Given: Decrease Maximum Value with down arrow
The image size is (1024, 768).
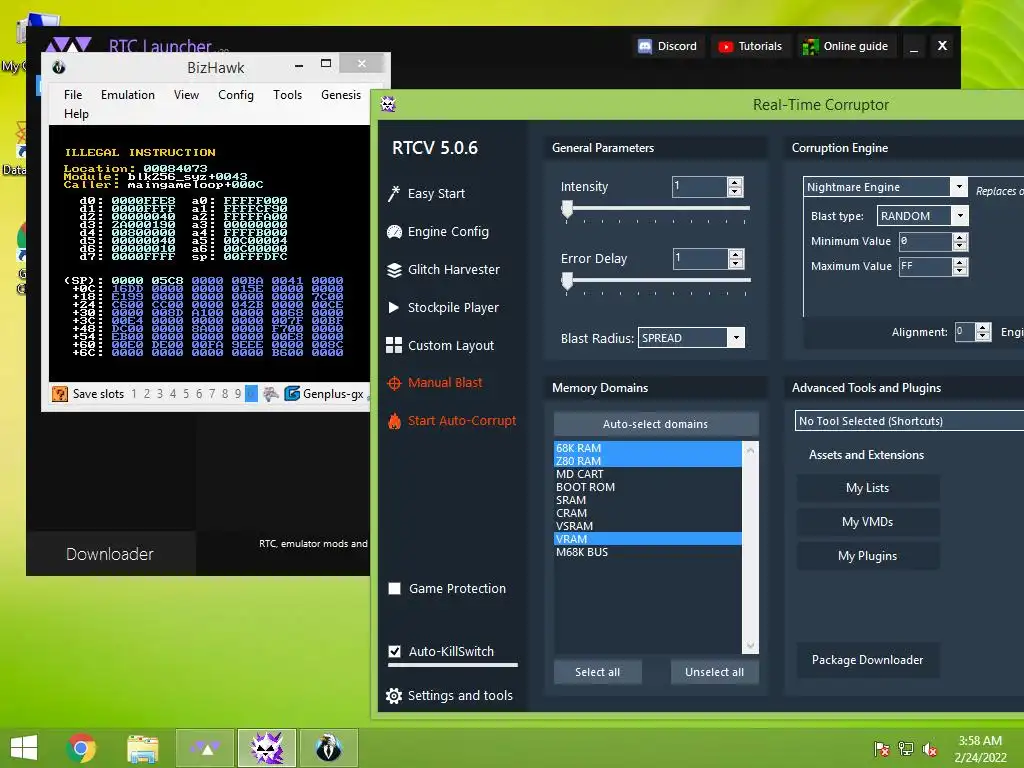Looking at the screenshot, I should [960, 270].
